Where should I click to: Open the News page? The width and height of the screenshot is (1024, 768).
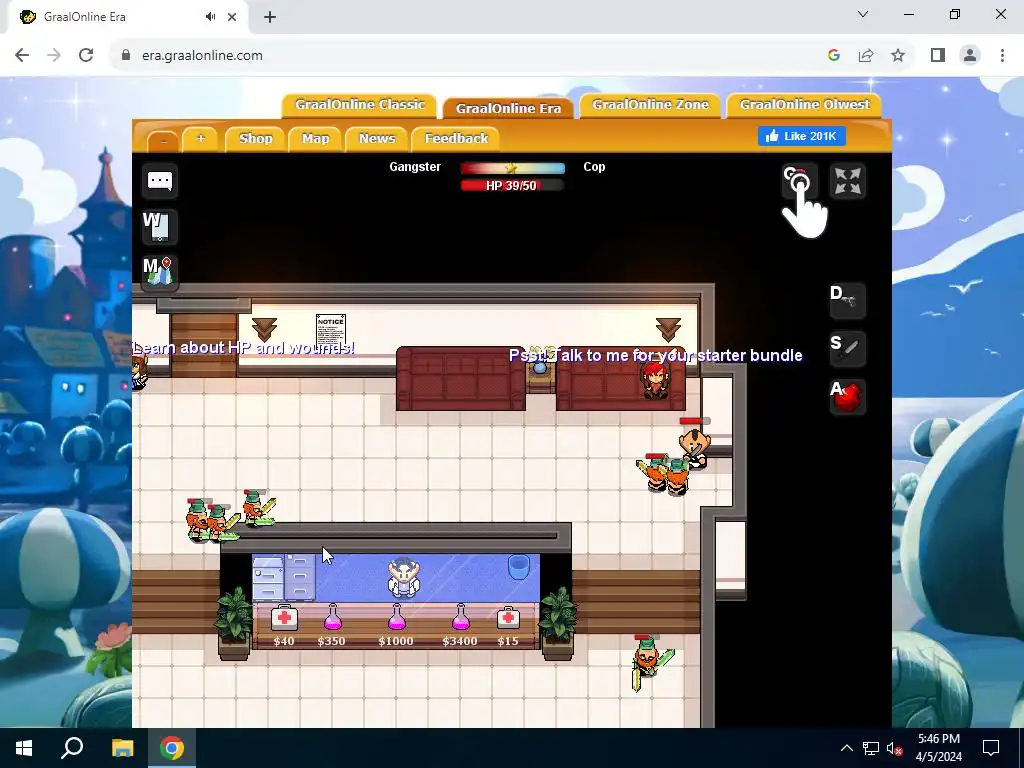pos(377,138)
